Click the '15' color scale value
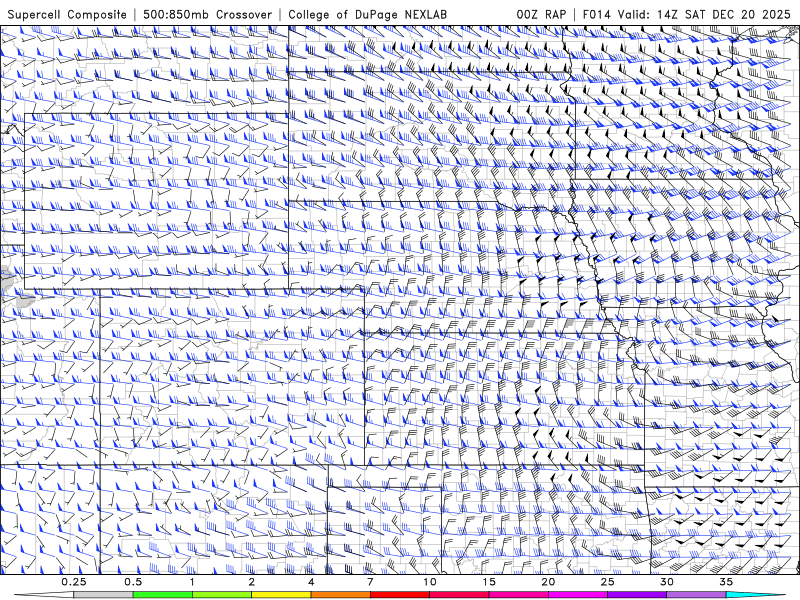The image size is (800, 600). click(x=489, y=582)
